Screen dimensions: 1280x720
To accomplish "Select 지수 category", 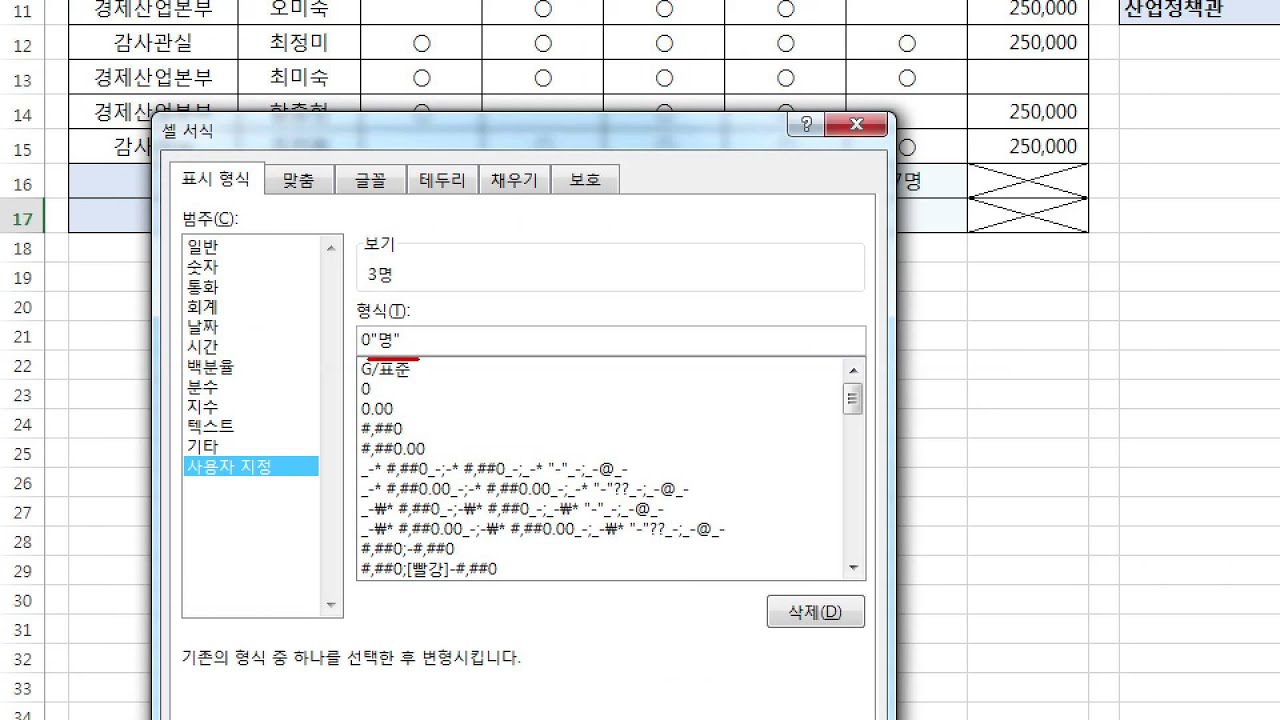I will [251, 407].
